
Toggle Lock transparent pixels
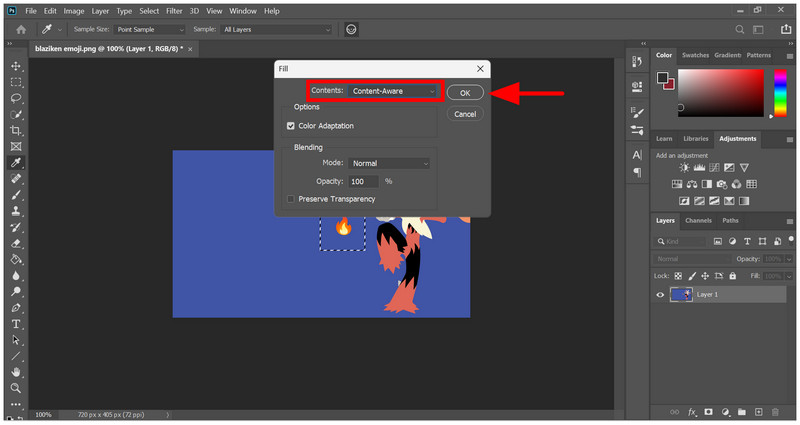pos(678,276)
